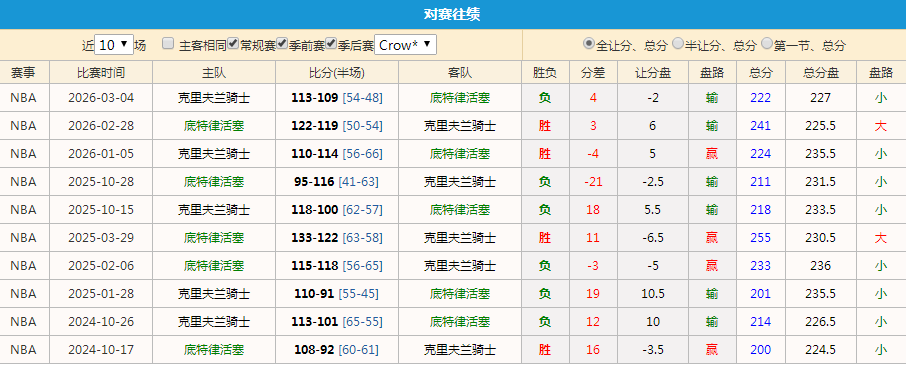The image size is (906, 366).
Task: Click the half-time score [54-48]
Action: (362, 98)
